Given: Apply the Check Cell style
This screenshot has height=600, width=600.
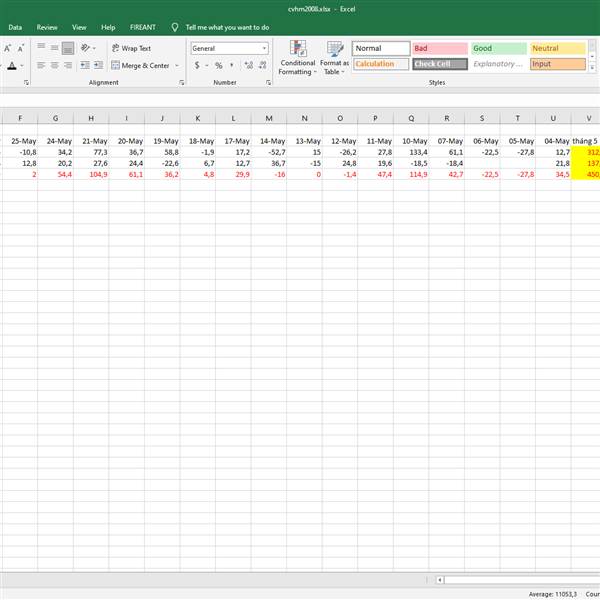Looking at the screenshot, I should (438, 64).
